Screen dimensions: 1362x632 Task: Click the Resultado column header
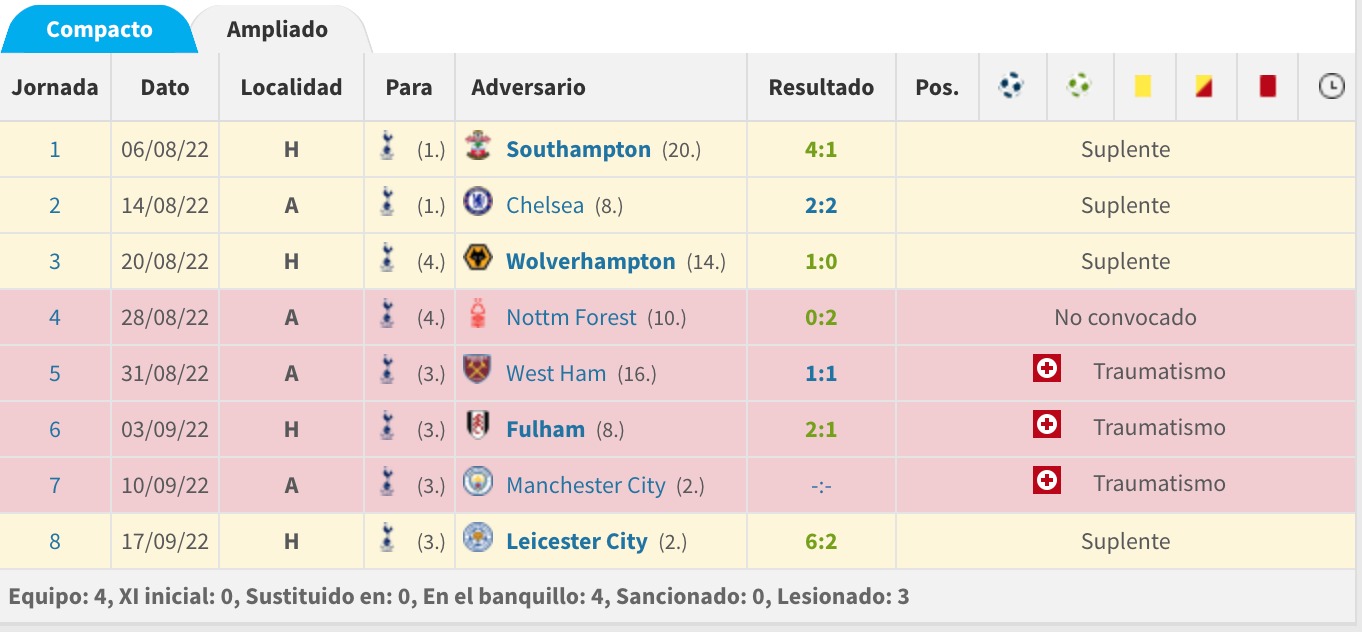point(821,87)
